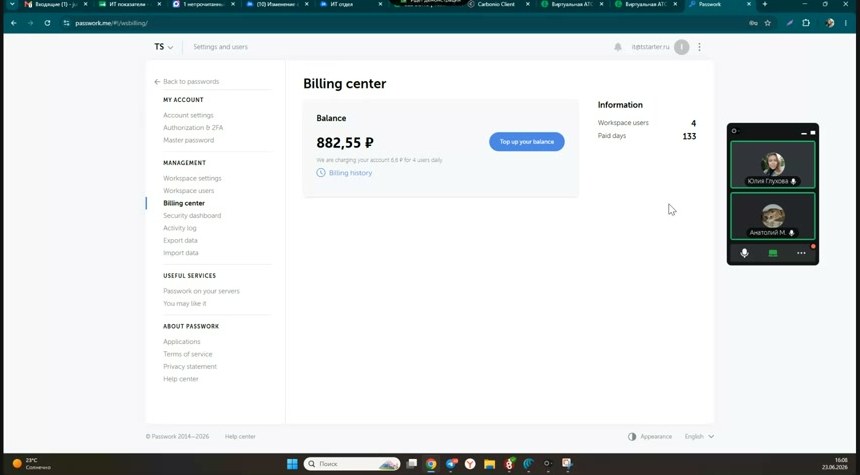Image resolution: width=860 pixels, height=475 pixels.
Task: Open the Snipping Tool on the taskbar
Action: [567, 464]
